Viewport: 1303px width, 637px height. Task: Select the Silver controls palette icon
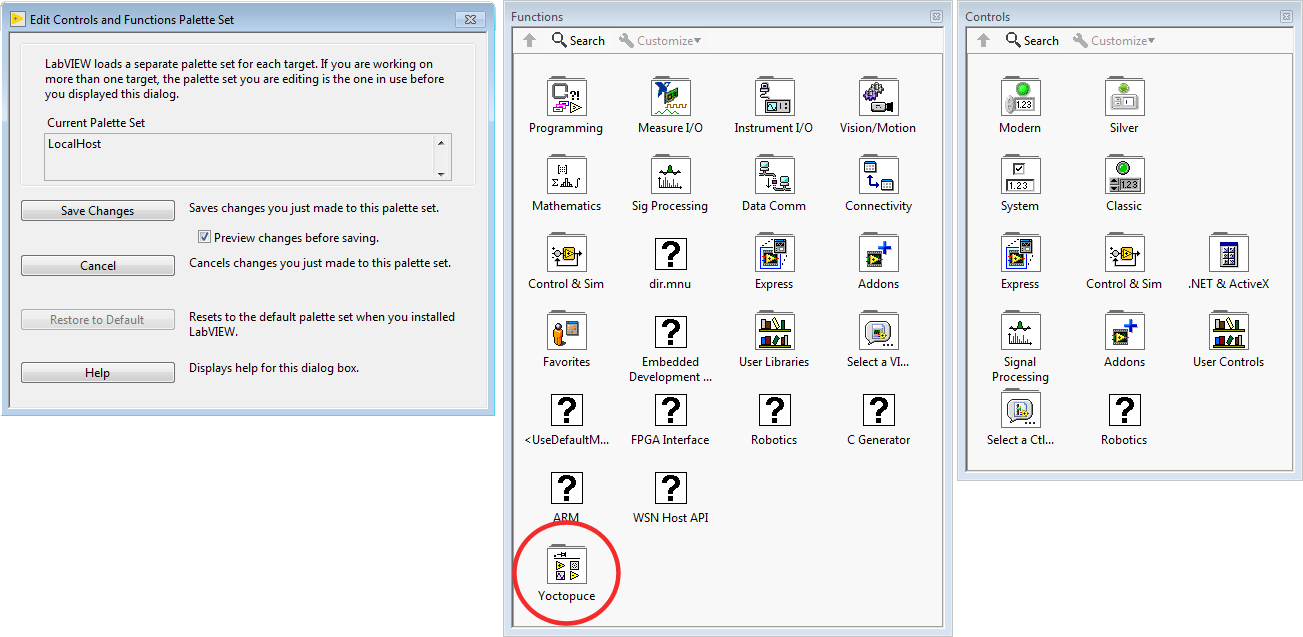(1124, 98)
